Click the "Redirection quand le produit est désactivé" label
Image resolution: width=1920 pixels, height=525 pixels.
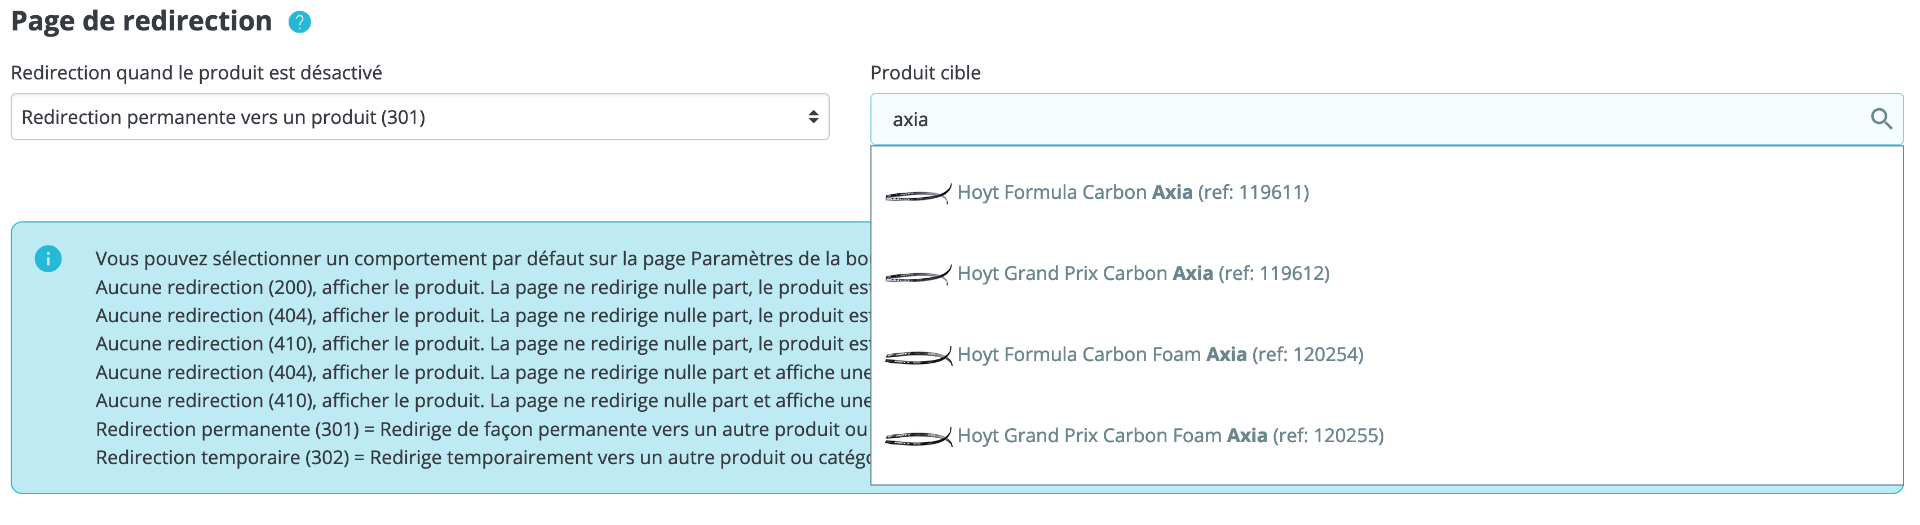[x=196, y=72]
